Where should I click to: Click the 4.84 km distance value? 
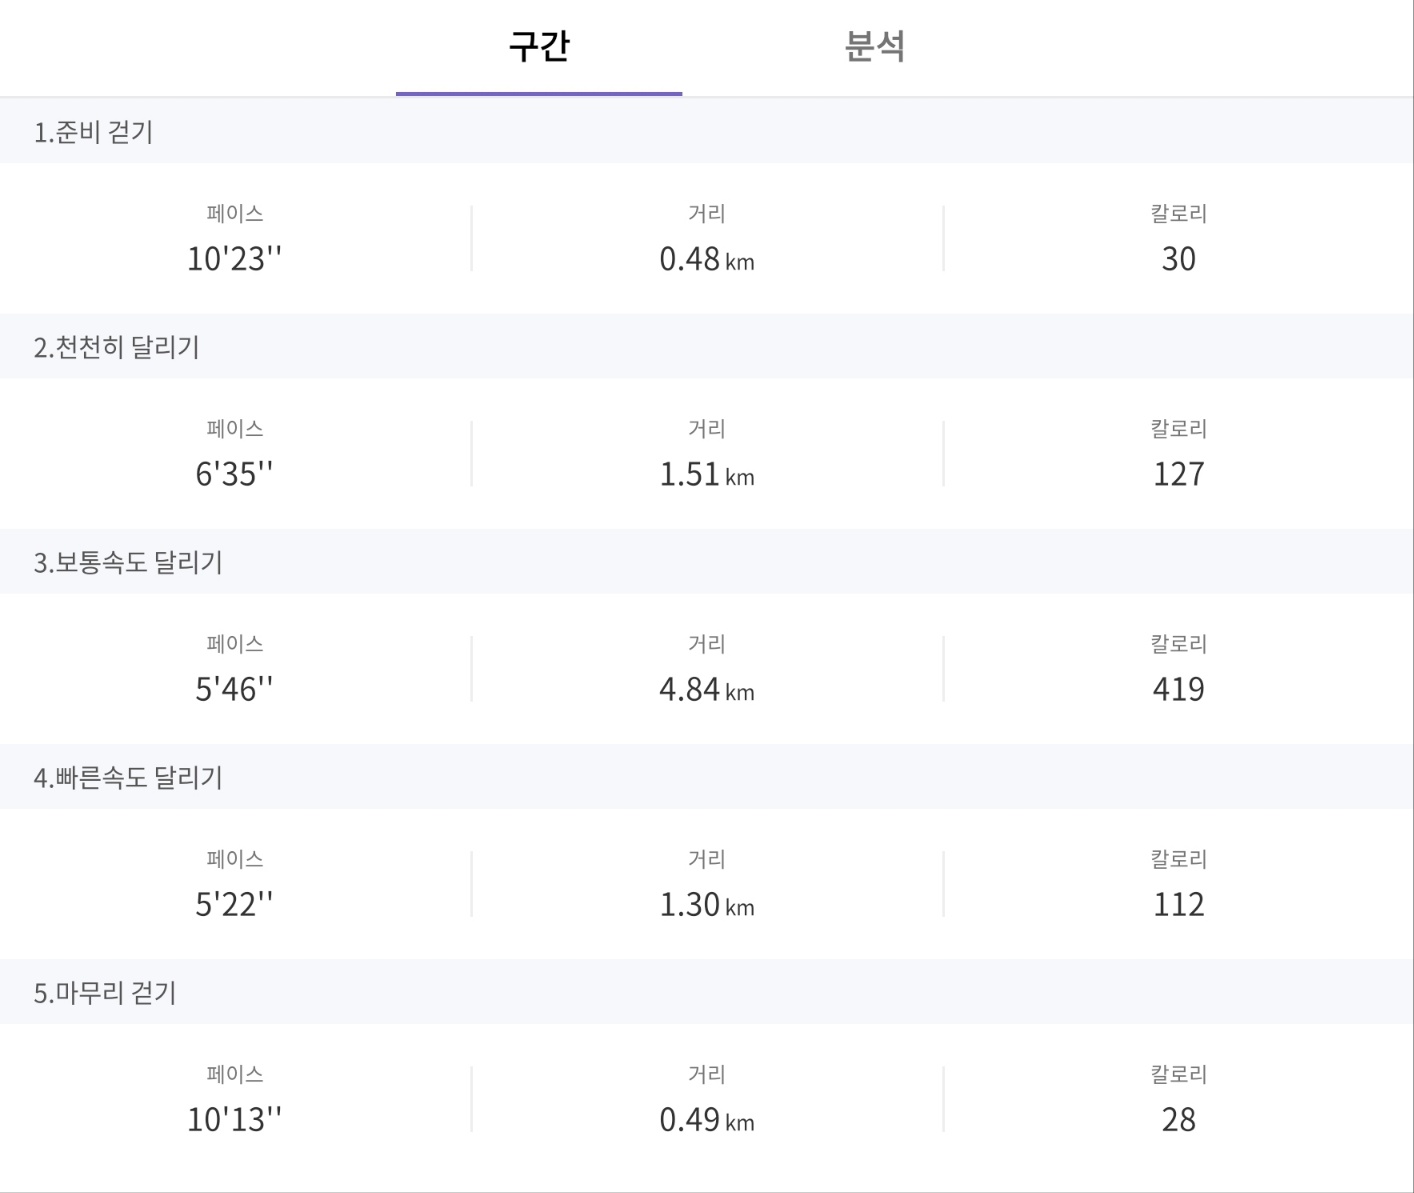(706, 689)
